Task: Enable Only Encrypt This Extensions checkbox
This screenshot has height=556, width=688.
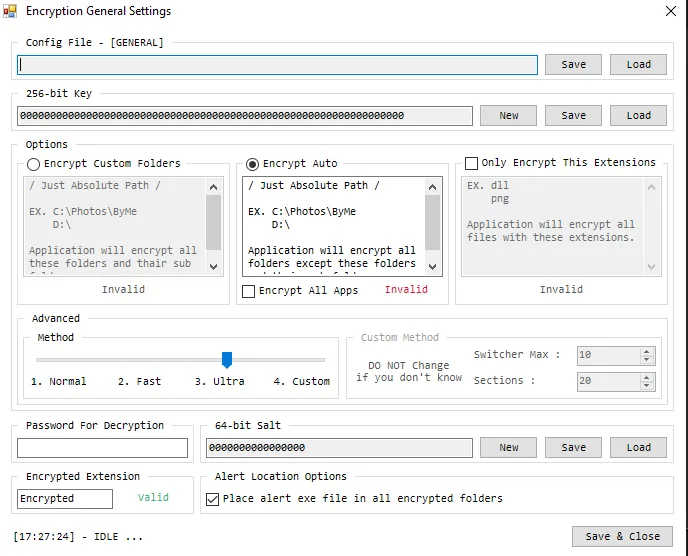Action: pyautogui.click(x=471, y=163)
